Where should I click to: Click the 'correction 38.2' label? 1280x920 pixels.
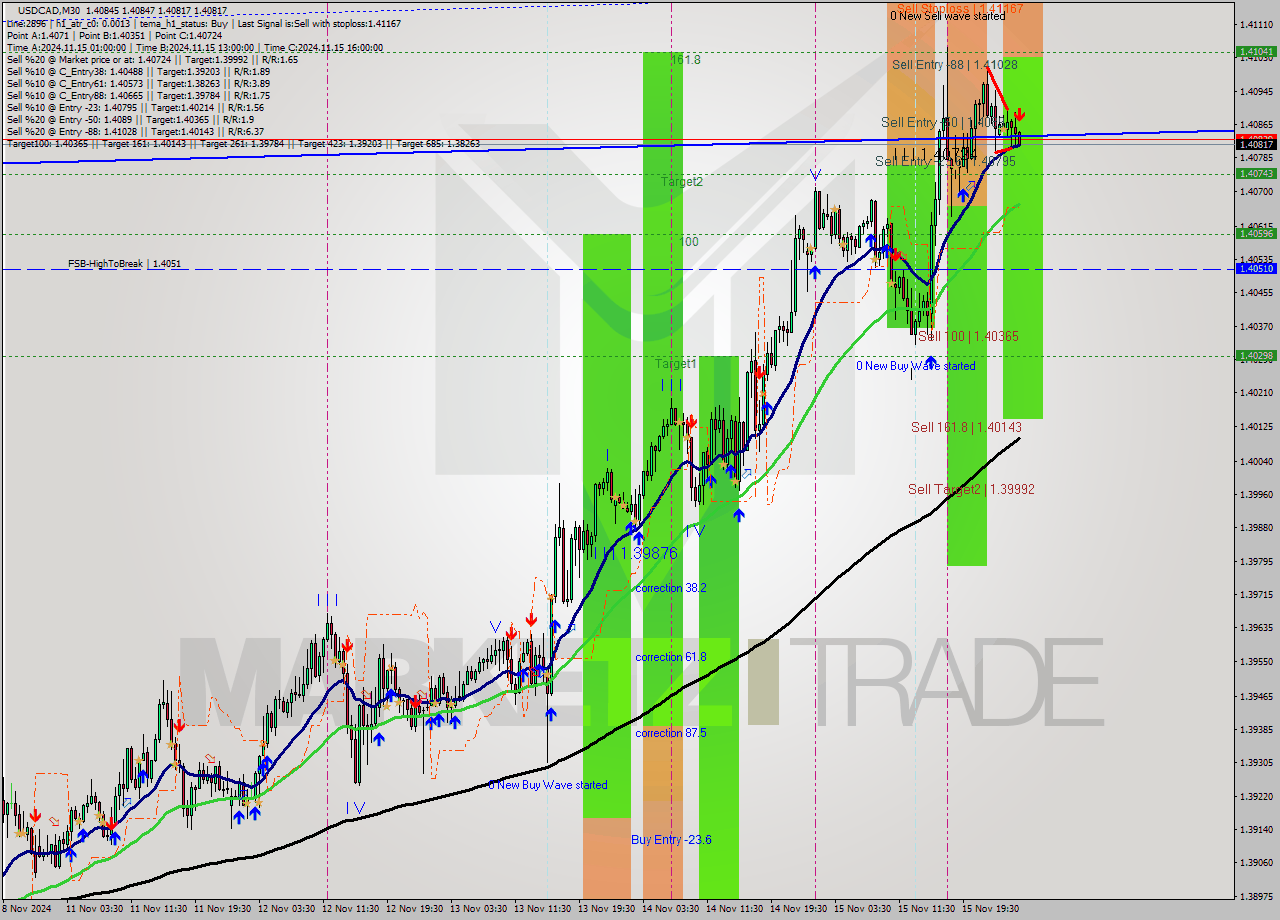coord(671,588)
